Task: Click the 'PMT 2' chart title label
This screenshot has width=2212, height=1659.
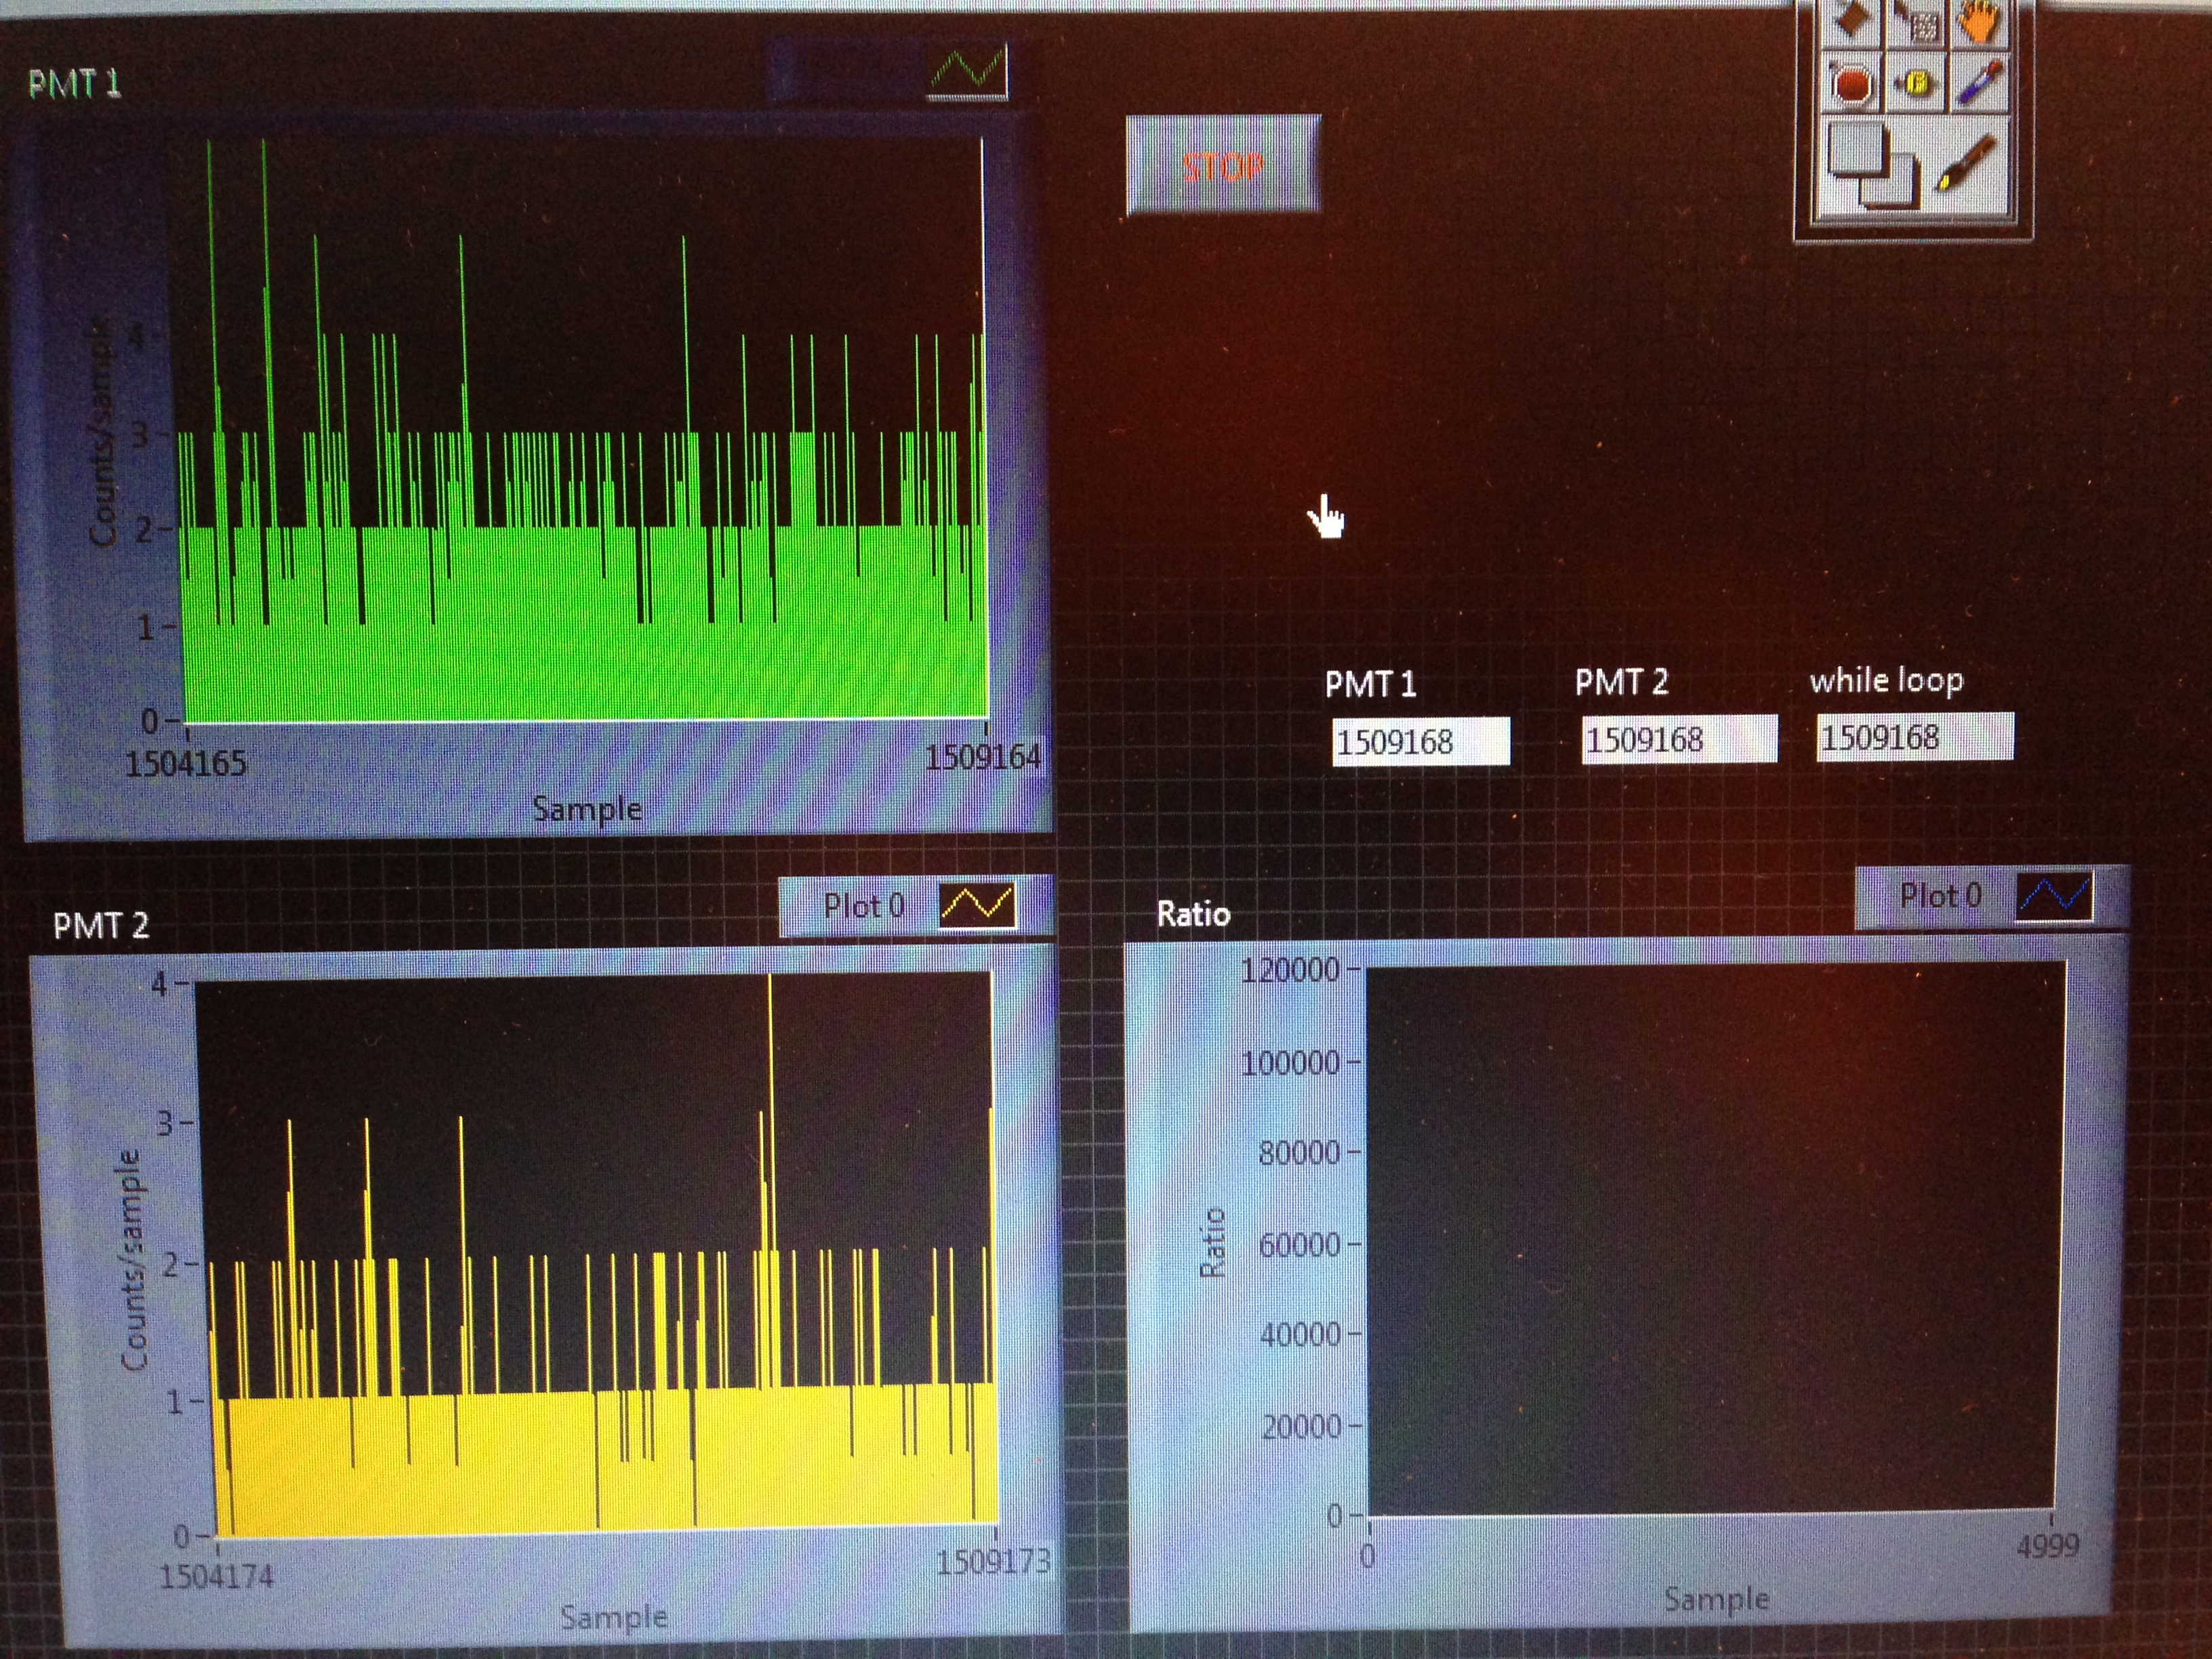Action: (x=101, y=925)
